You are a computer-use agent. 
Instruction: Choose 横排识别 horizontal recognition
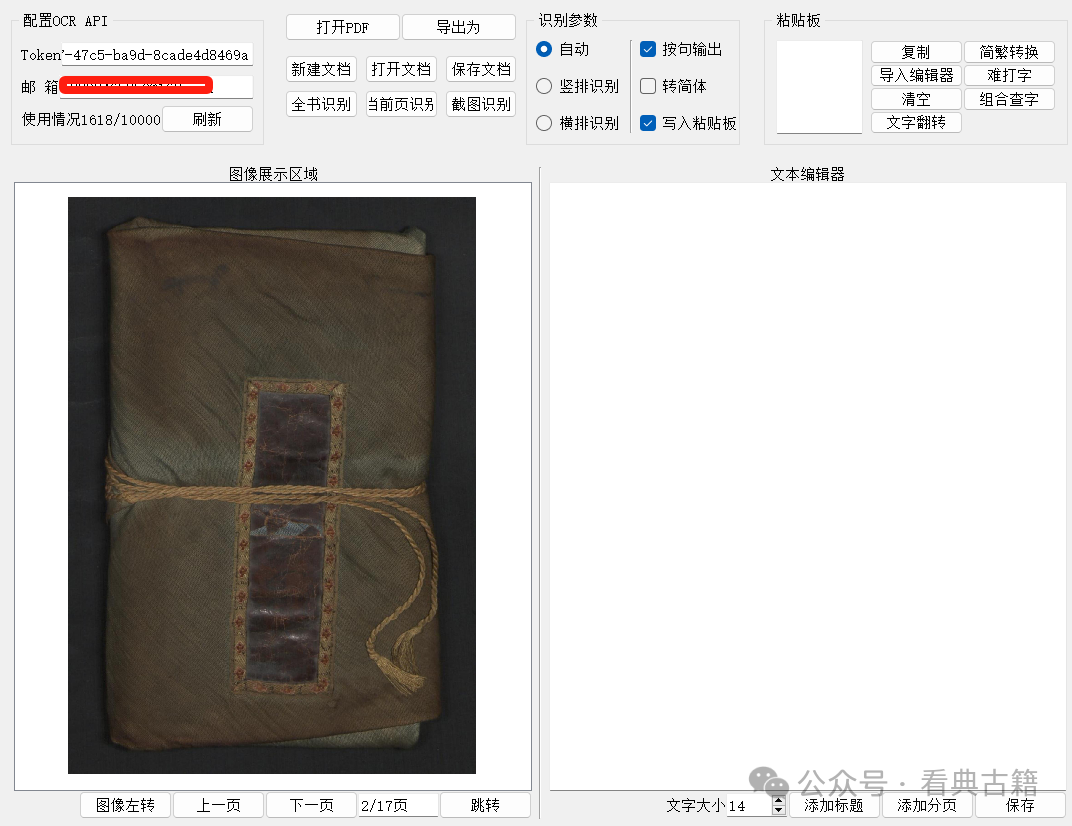tap(544, 123)
